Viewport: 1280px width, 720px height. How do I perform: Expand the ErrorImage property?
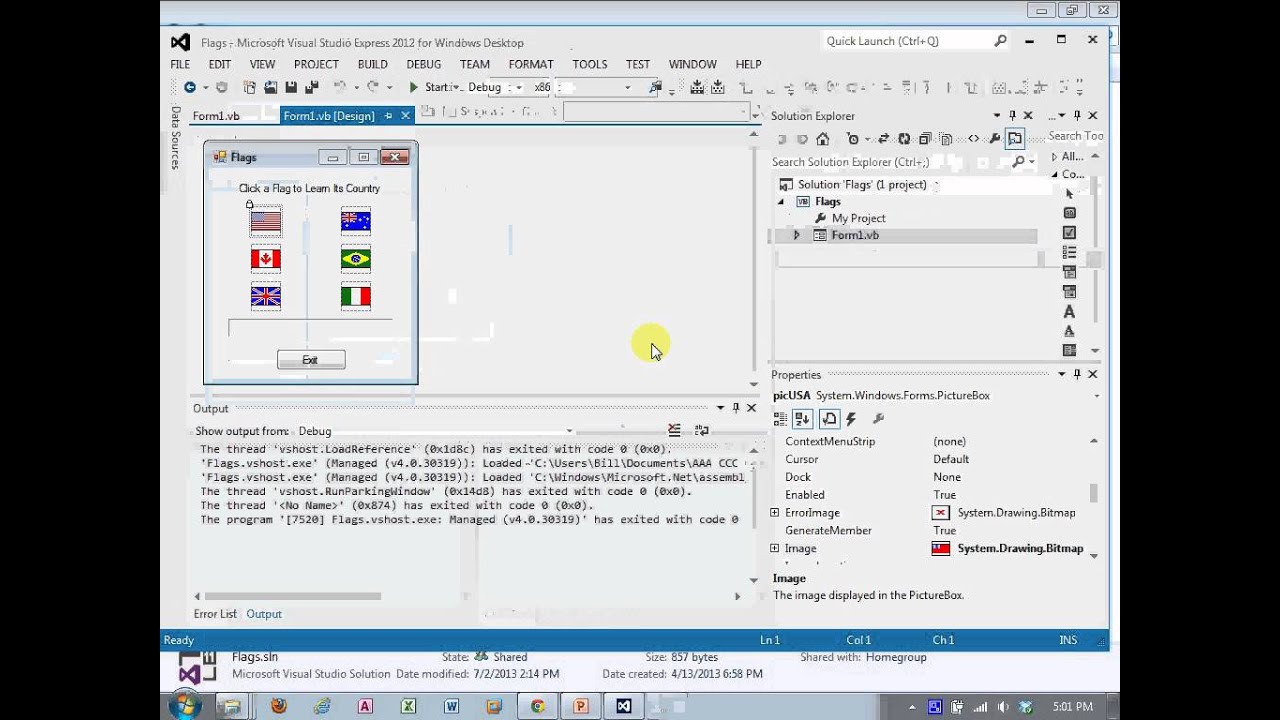pyautogui.click(x=775, y=512)
